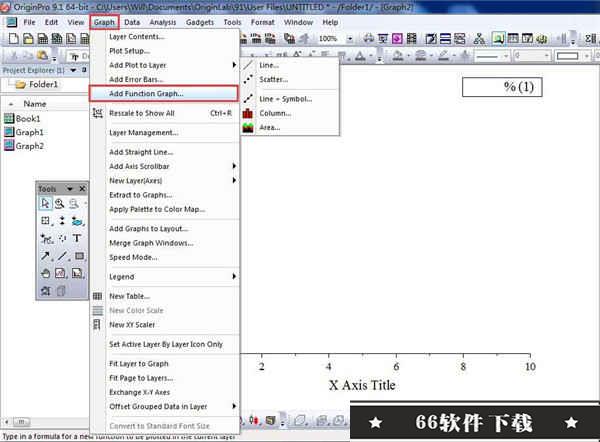Click the New XY Scaler icon
The width and height of the screenshot is (600, 442).
click(x=97, y=325)
